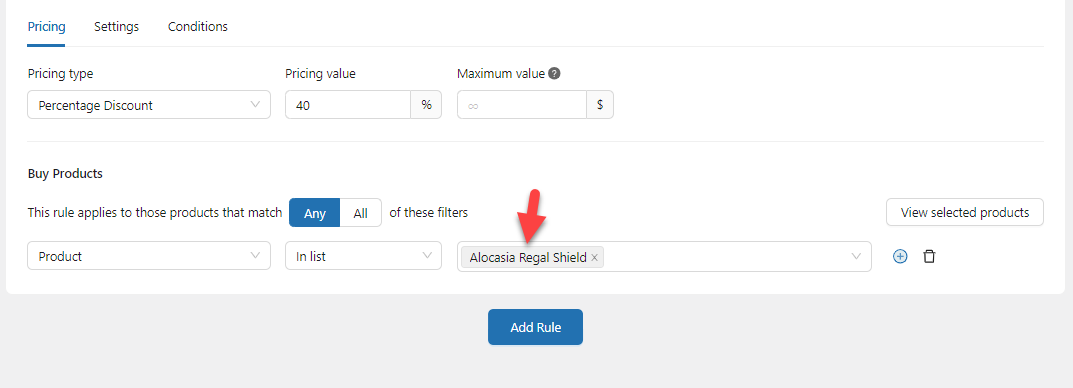Image resolution: width=1073 pixels, height=388 pixels.
Task: Switch to the Conditions tab
Action: [198, 27]
